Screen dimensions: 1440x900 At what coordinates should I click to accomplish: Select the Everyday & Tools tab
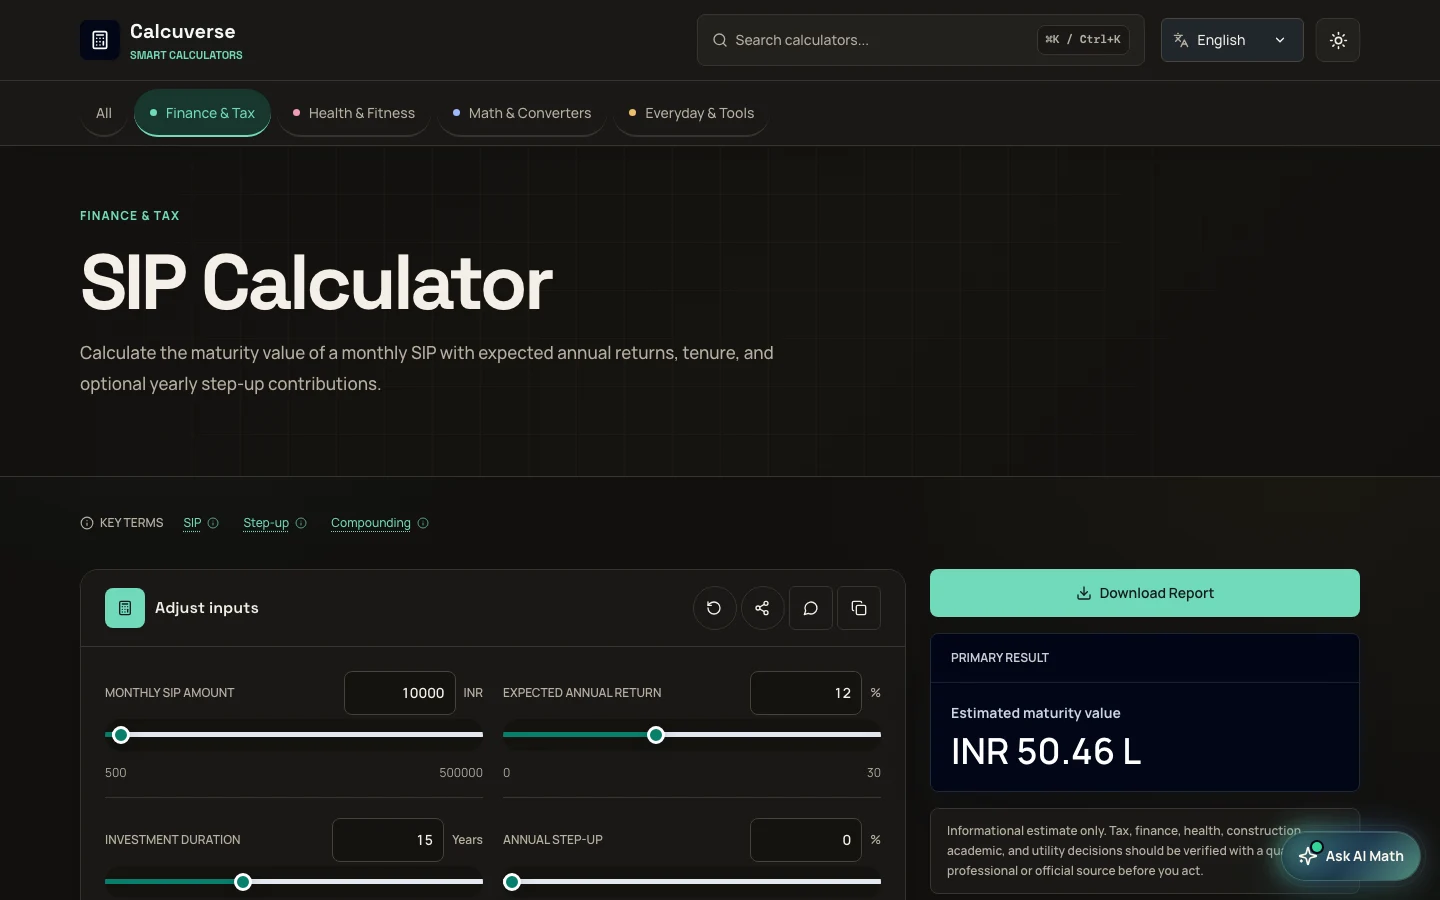tap(691, 113)
